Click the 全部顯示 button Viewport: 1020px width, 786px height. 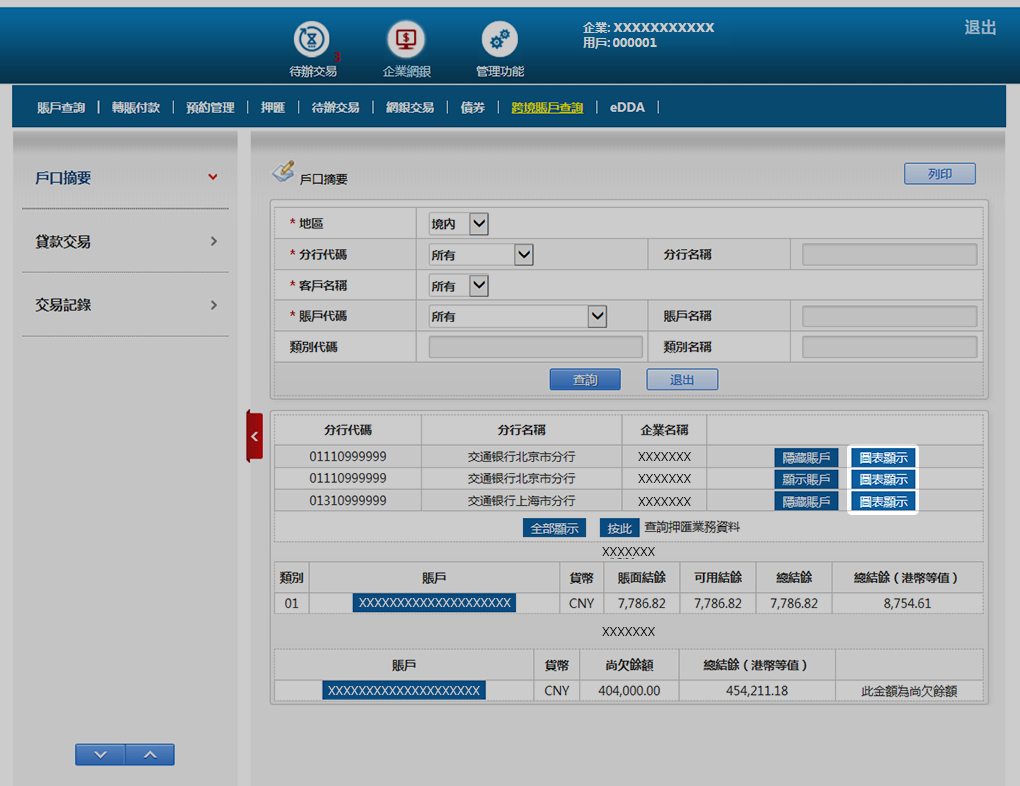(x=554, y=528)
